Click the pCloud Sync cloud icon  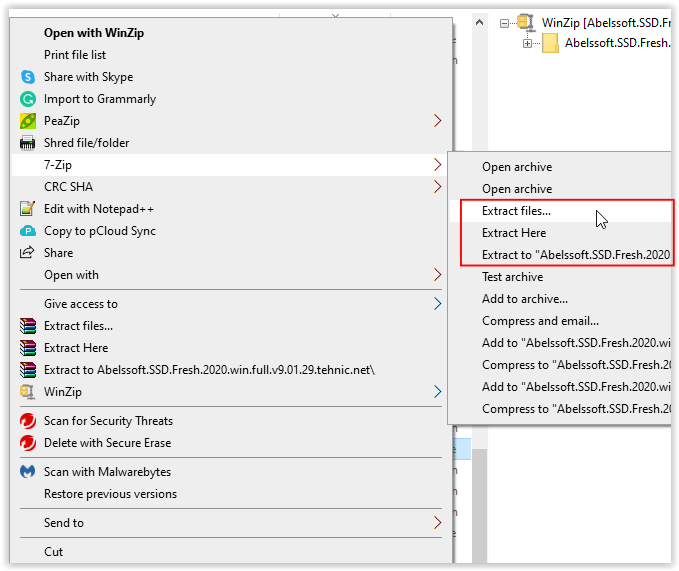(x=28, y=231)
